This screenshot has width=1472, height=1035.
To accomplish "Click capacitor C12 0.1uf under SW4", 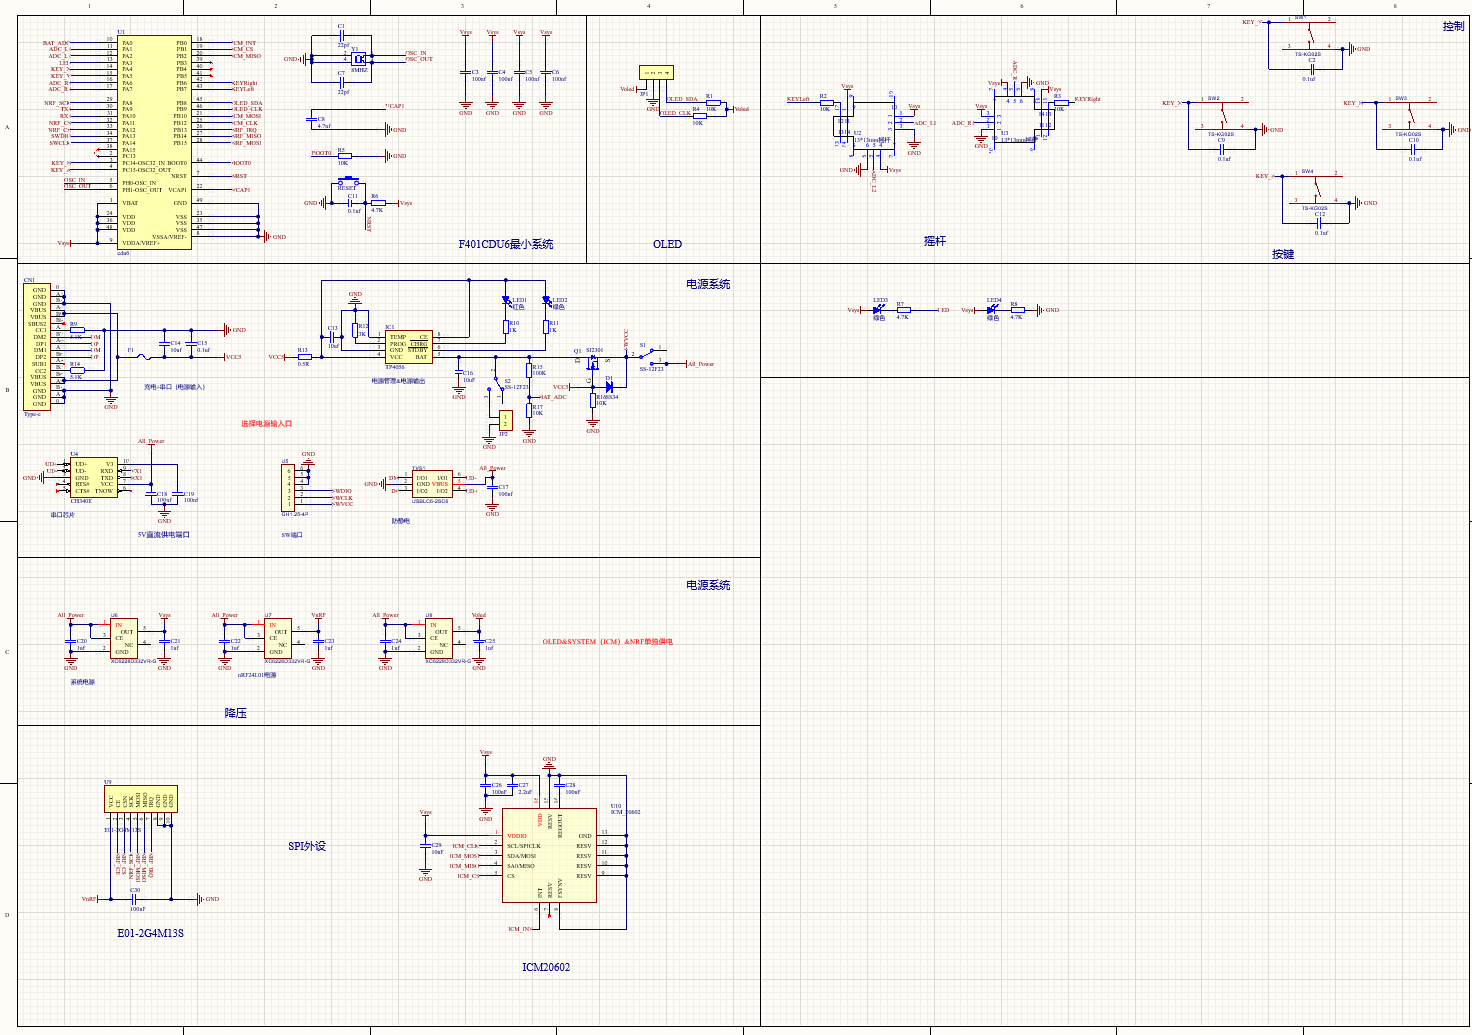I will (1320, 223).
